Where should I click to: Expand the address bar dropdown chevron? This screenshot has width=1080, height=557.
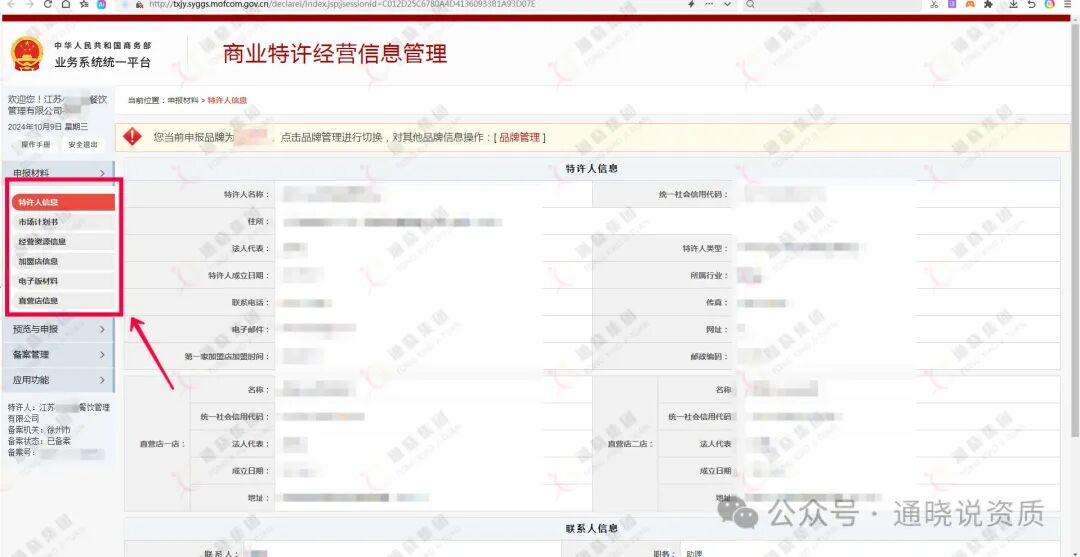[727, 4]
